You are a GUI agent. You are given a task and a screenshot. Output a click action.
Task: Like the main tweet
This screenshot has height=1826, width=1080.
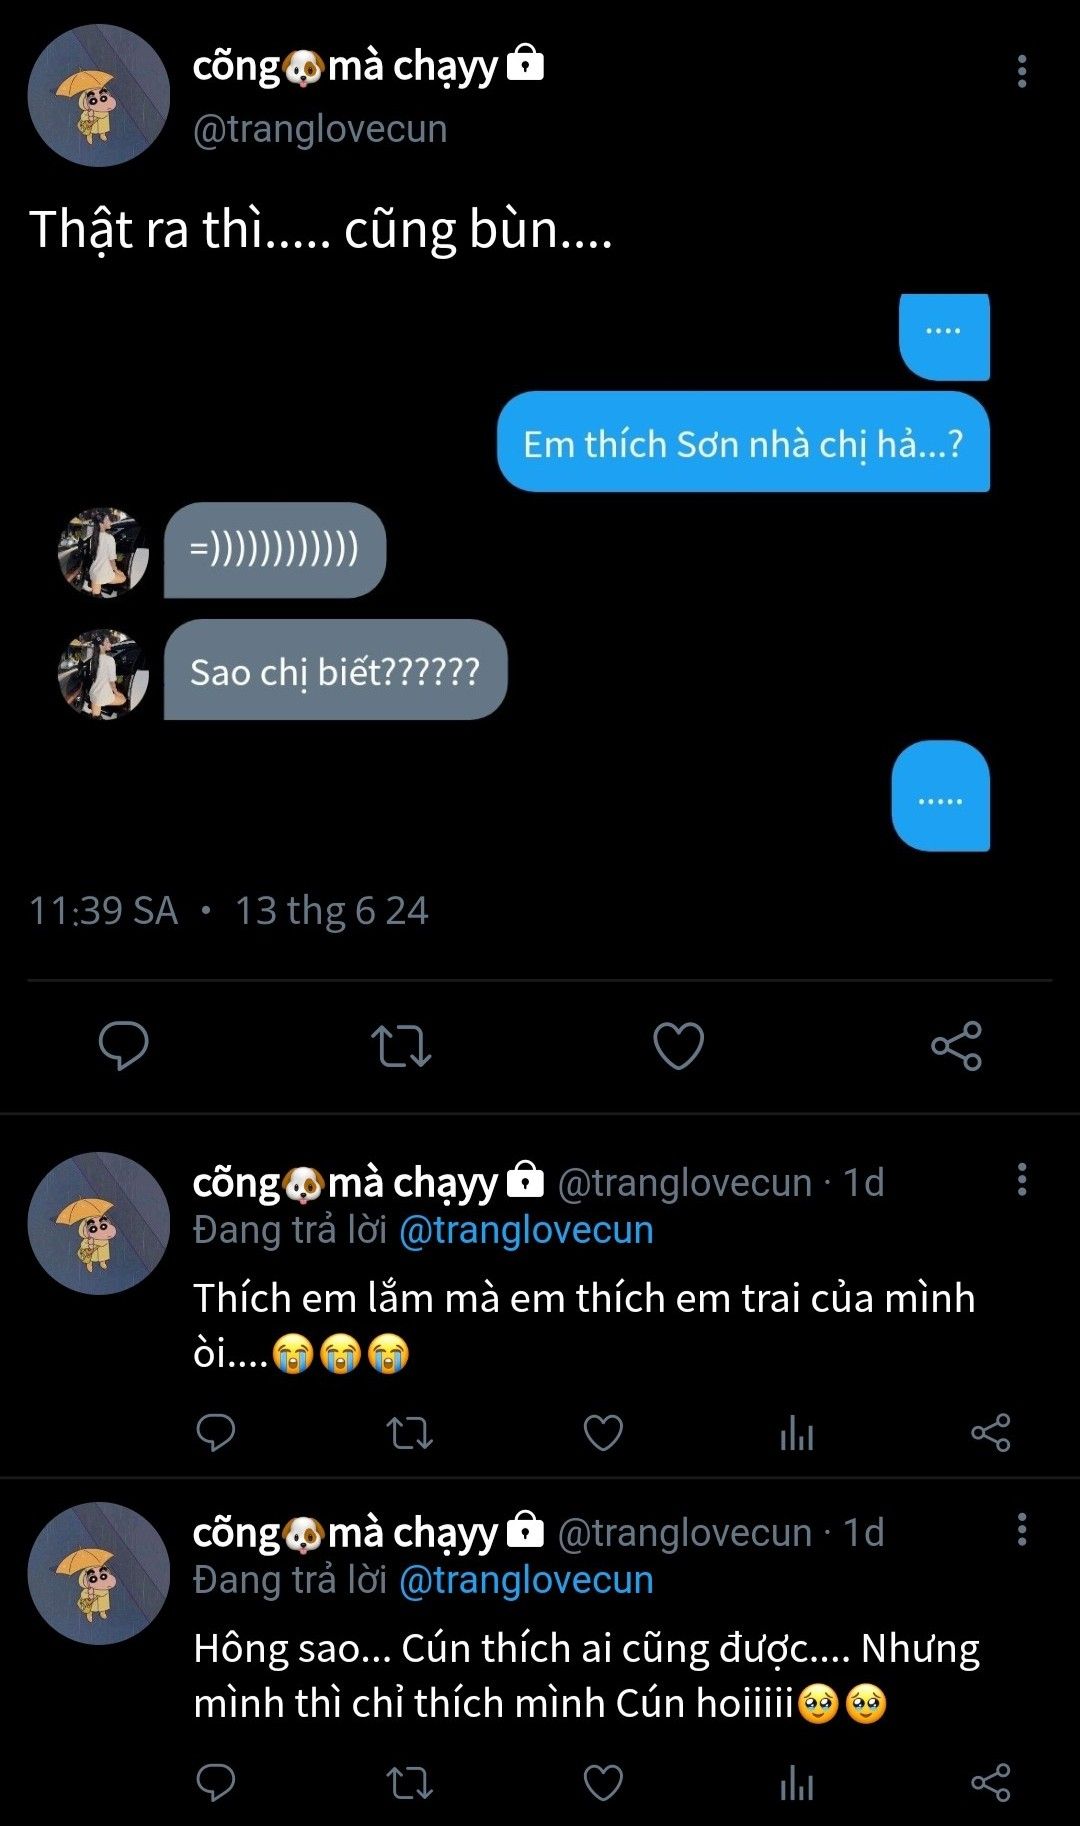(x=678, y=1046)
